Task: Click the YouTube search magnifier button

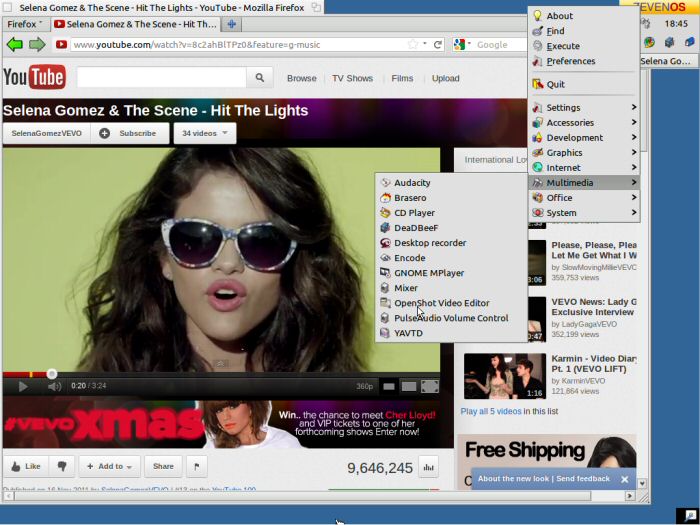Action: point(260,78)
